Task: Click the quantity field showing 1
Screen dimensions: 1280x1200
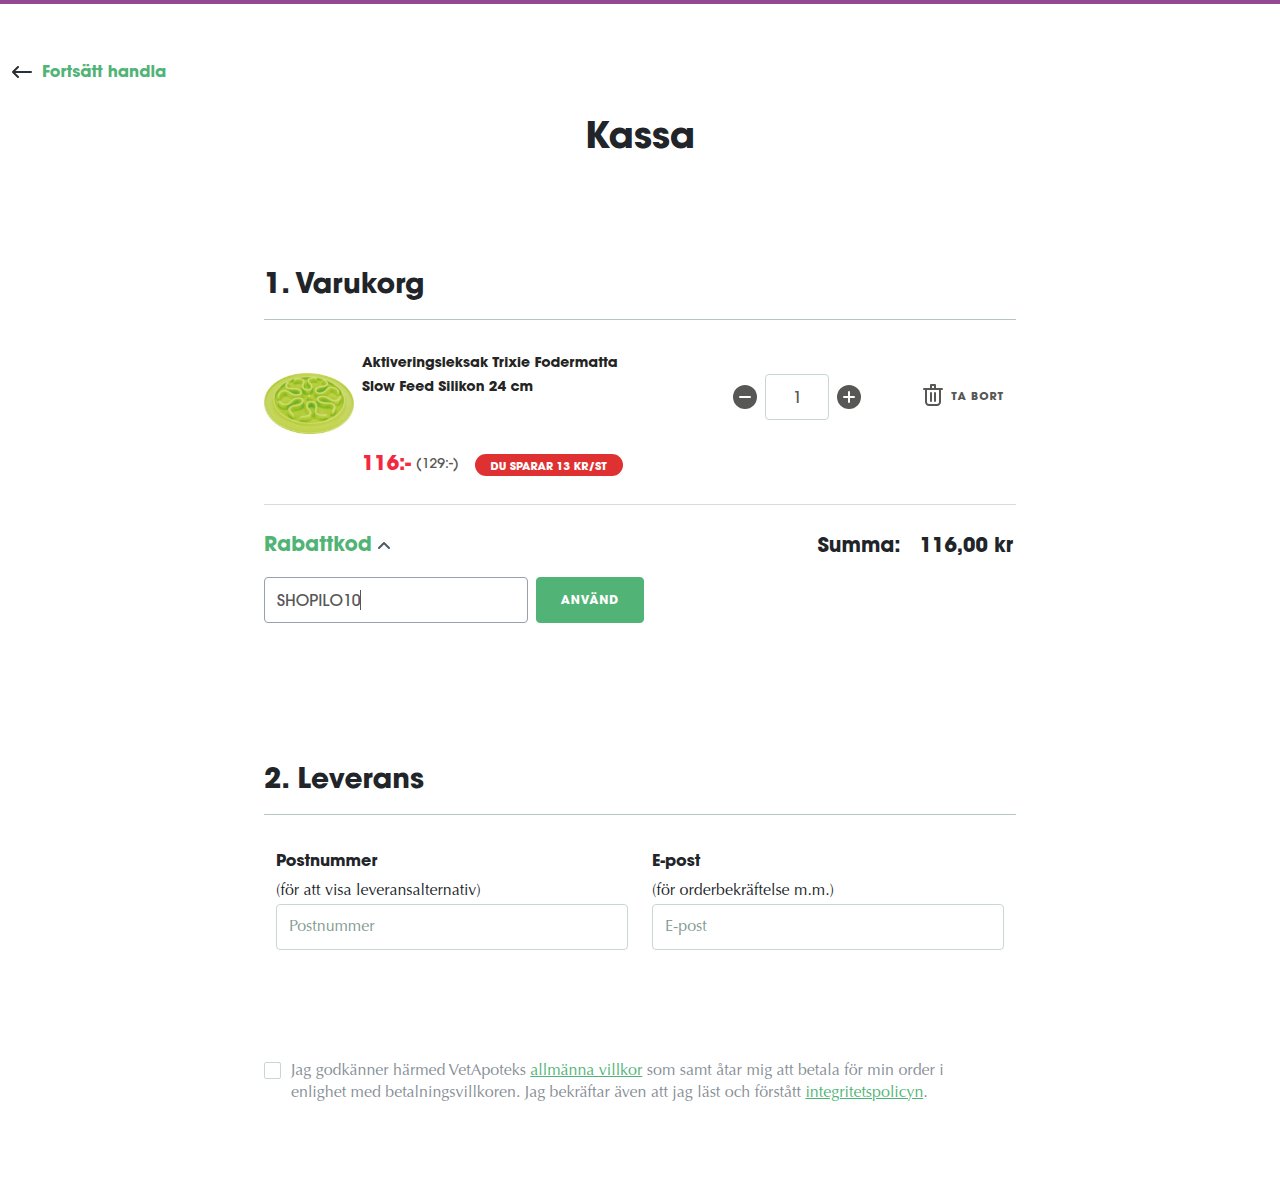Action: 797,397
